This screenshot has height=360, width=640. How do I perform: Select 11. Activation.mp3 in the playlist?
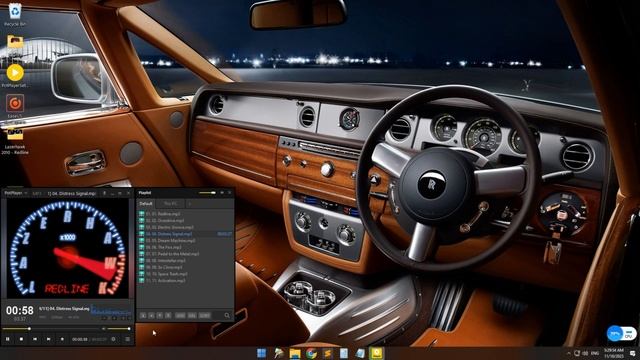[186, 280]
